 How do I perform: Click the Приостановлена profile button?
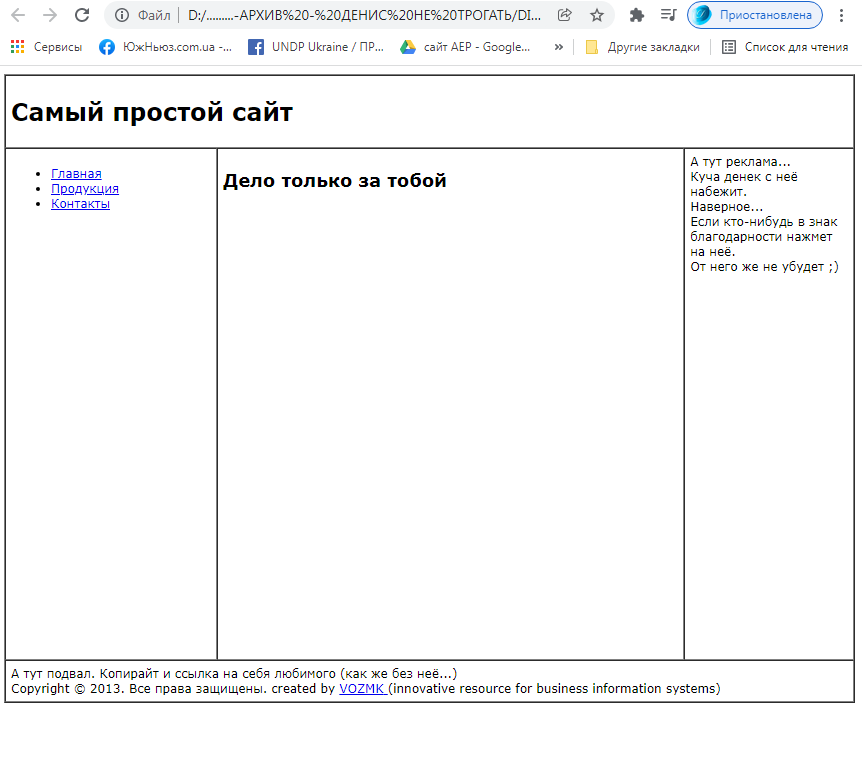755,15
